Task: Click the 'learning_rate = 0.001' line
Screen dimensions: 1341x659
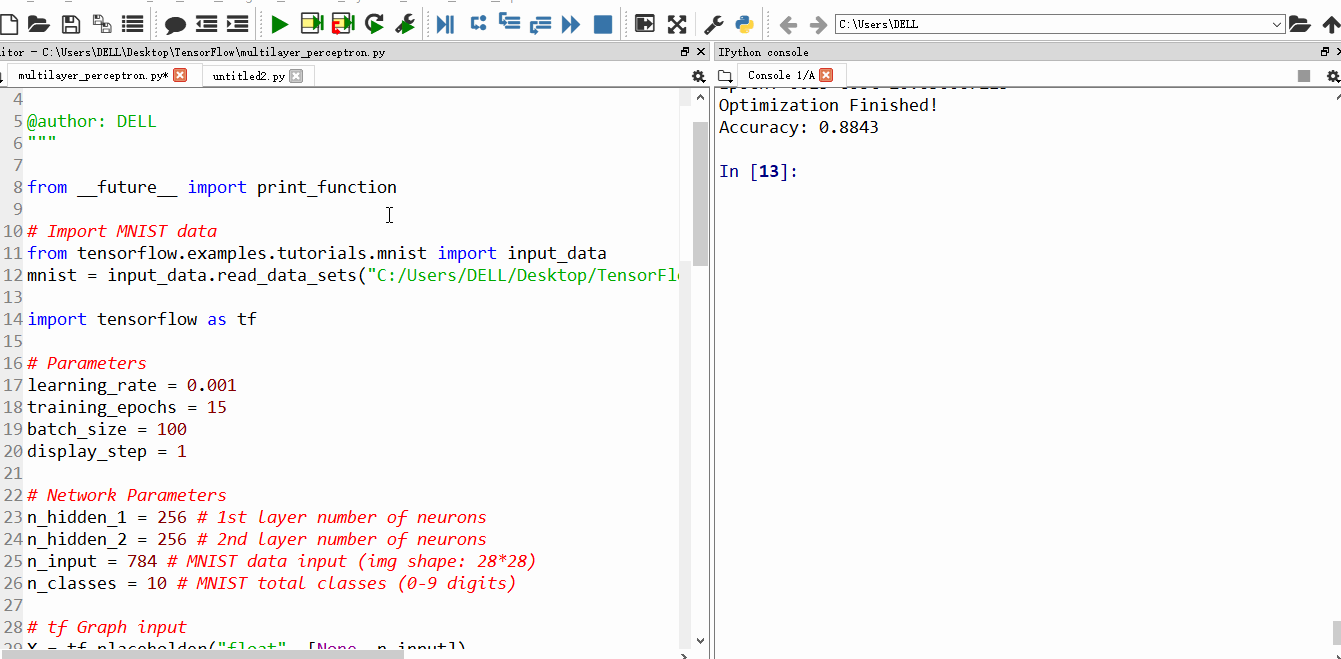Action: [132, 385]
